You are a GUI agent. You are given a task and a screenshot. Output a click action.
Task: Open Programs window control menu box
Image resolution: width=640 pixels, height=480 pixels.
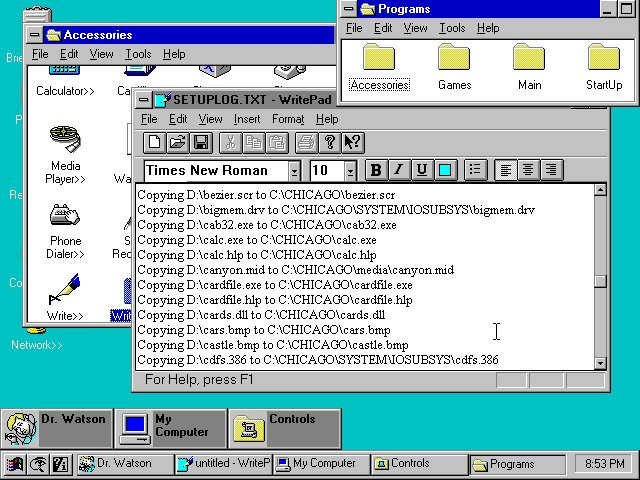click(349, 9)
